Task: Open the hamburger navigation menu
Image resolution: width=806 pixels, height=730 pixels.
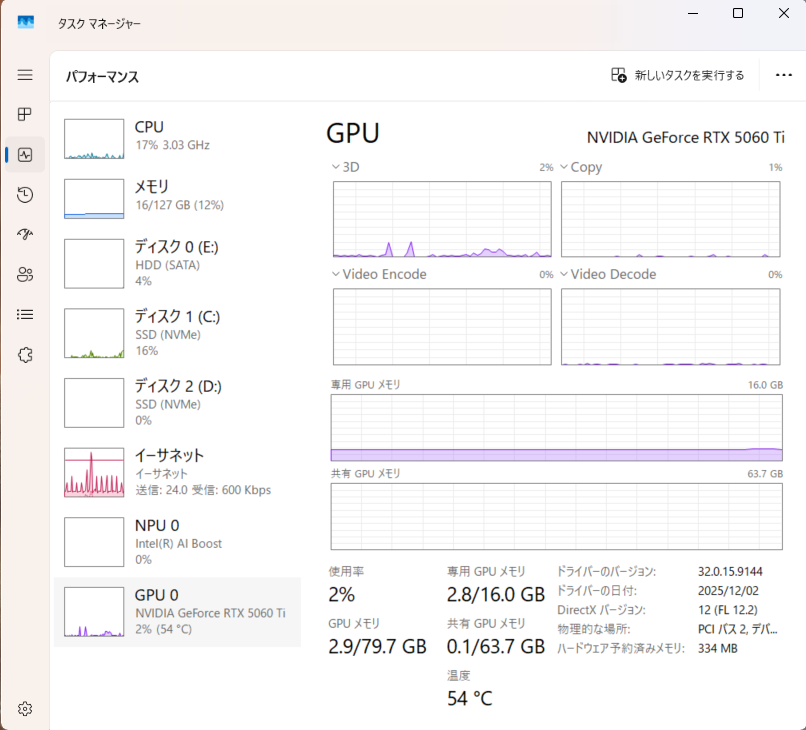Action: [x=25, y=75]
